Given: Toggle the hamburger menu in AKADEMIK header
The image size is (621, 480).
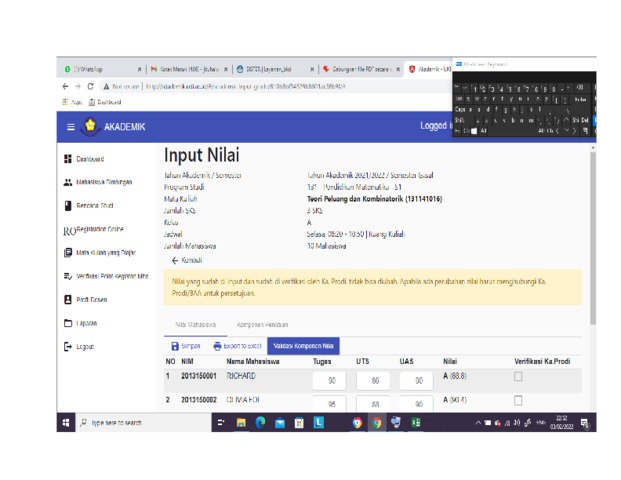Looking at the screenshot, I should pyautogui.click(x=71, y=127).
